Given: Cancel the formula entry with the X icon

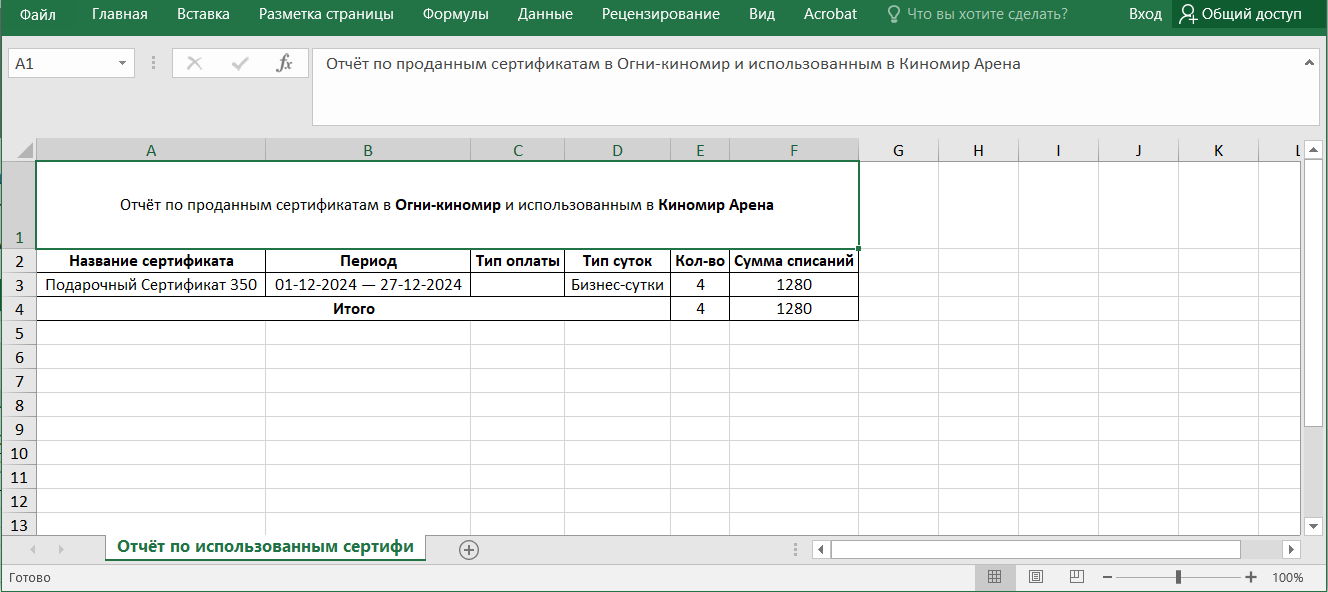Looking at the screenshot, I should point(194,63).
